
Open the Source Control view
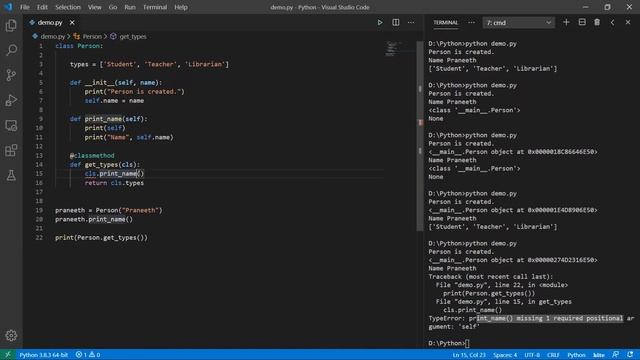pyautogui.click(x=11, y=75)
